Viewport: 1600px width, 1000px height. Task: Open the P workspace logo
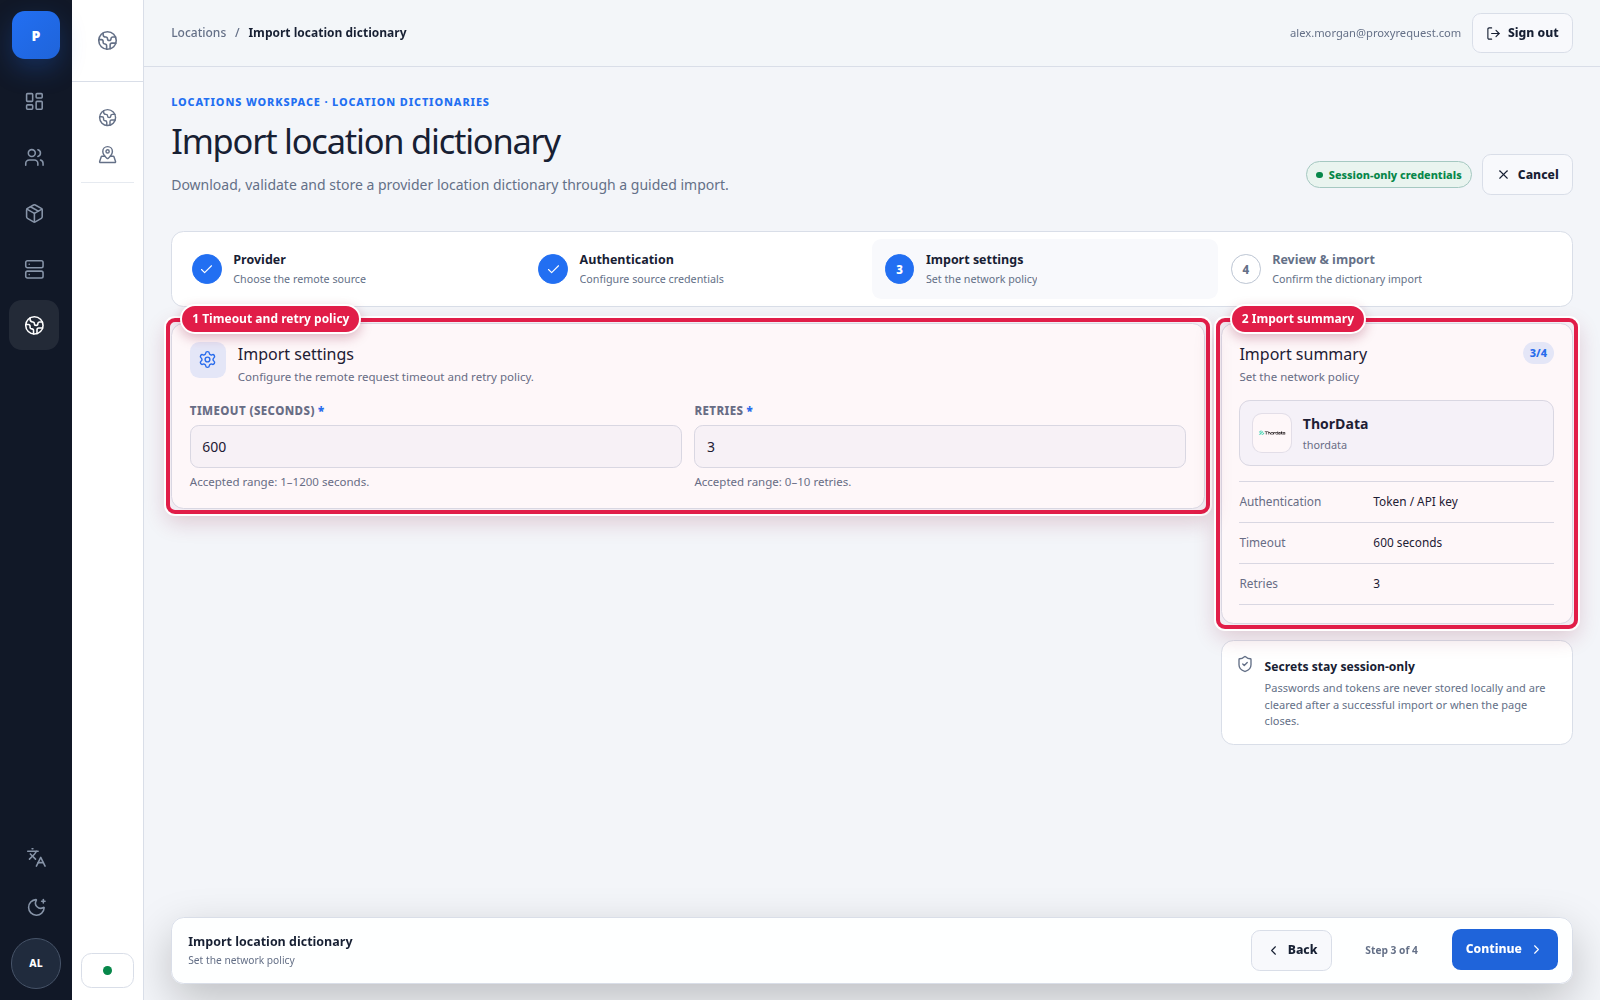[36, 35]
